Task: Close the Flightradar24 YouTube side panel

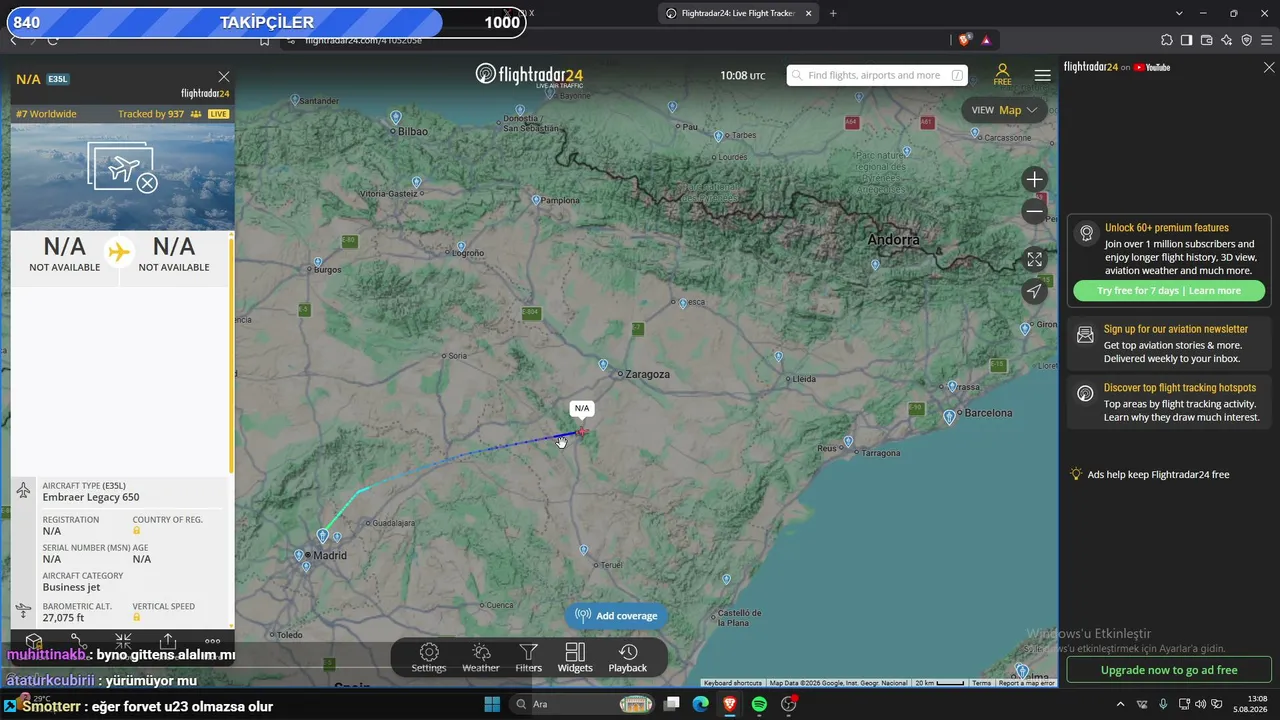Action: coord(1269,67)
